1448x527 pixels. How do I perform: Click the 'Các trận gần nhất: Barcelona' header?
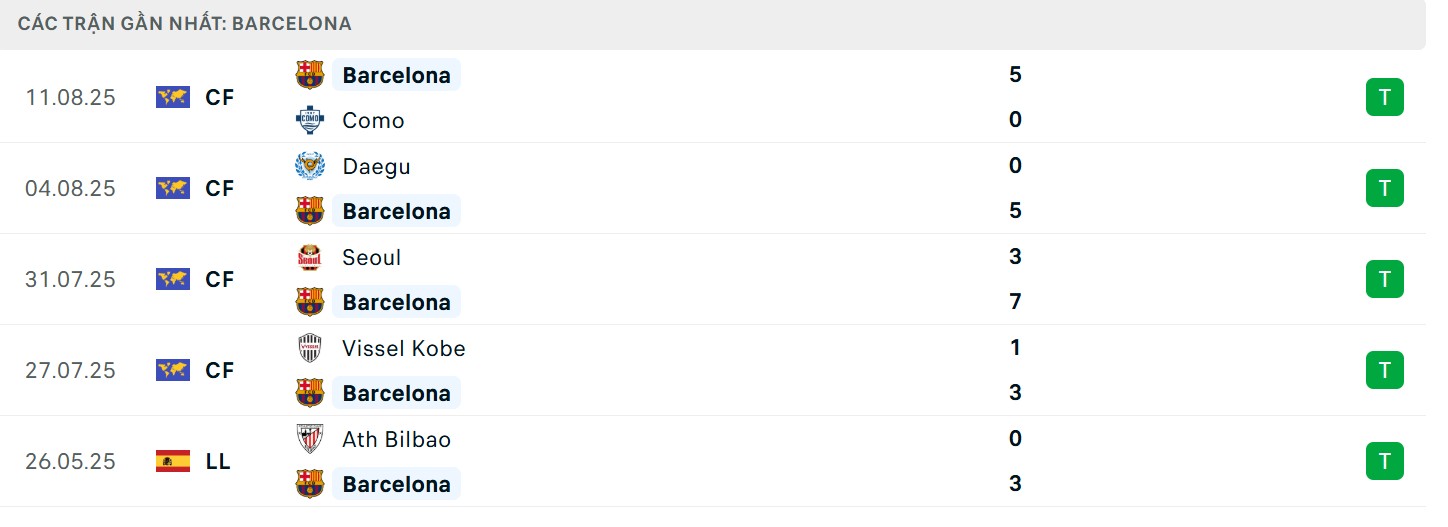click(185, 23)
